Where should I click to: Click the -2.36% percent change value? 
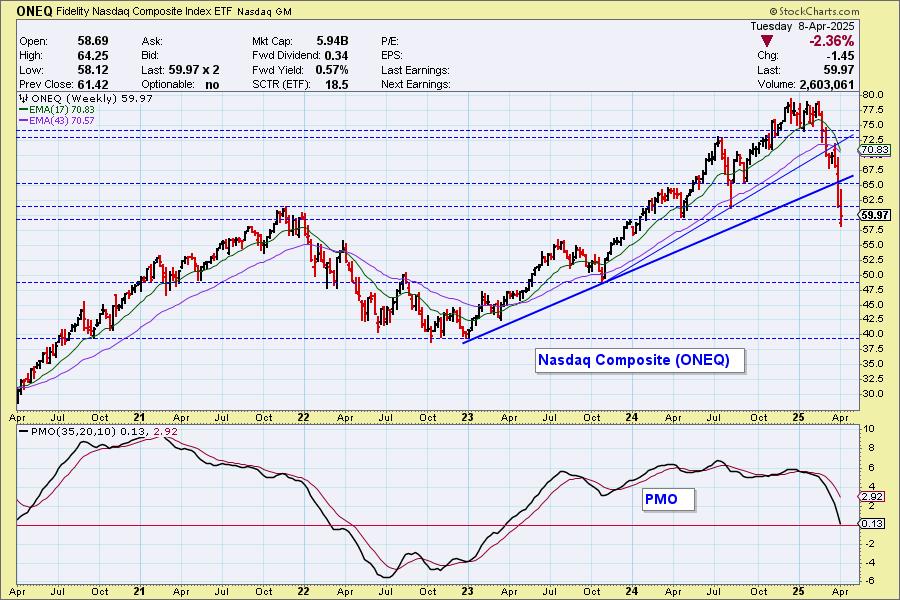point(832,41)
